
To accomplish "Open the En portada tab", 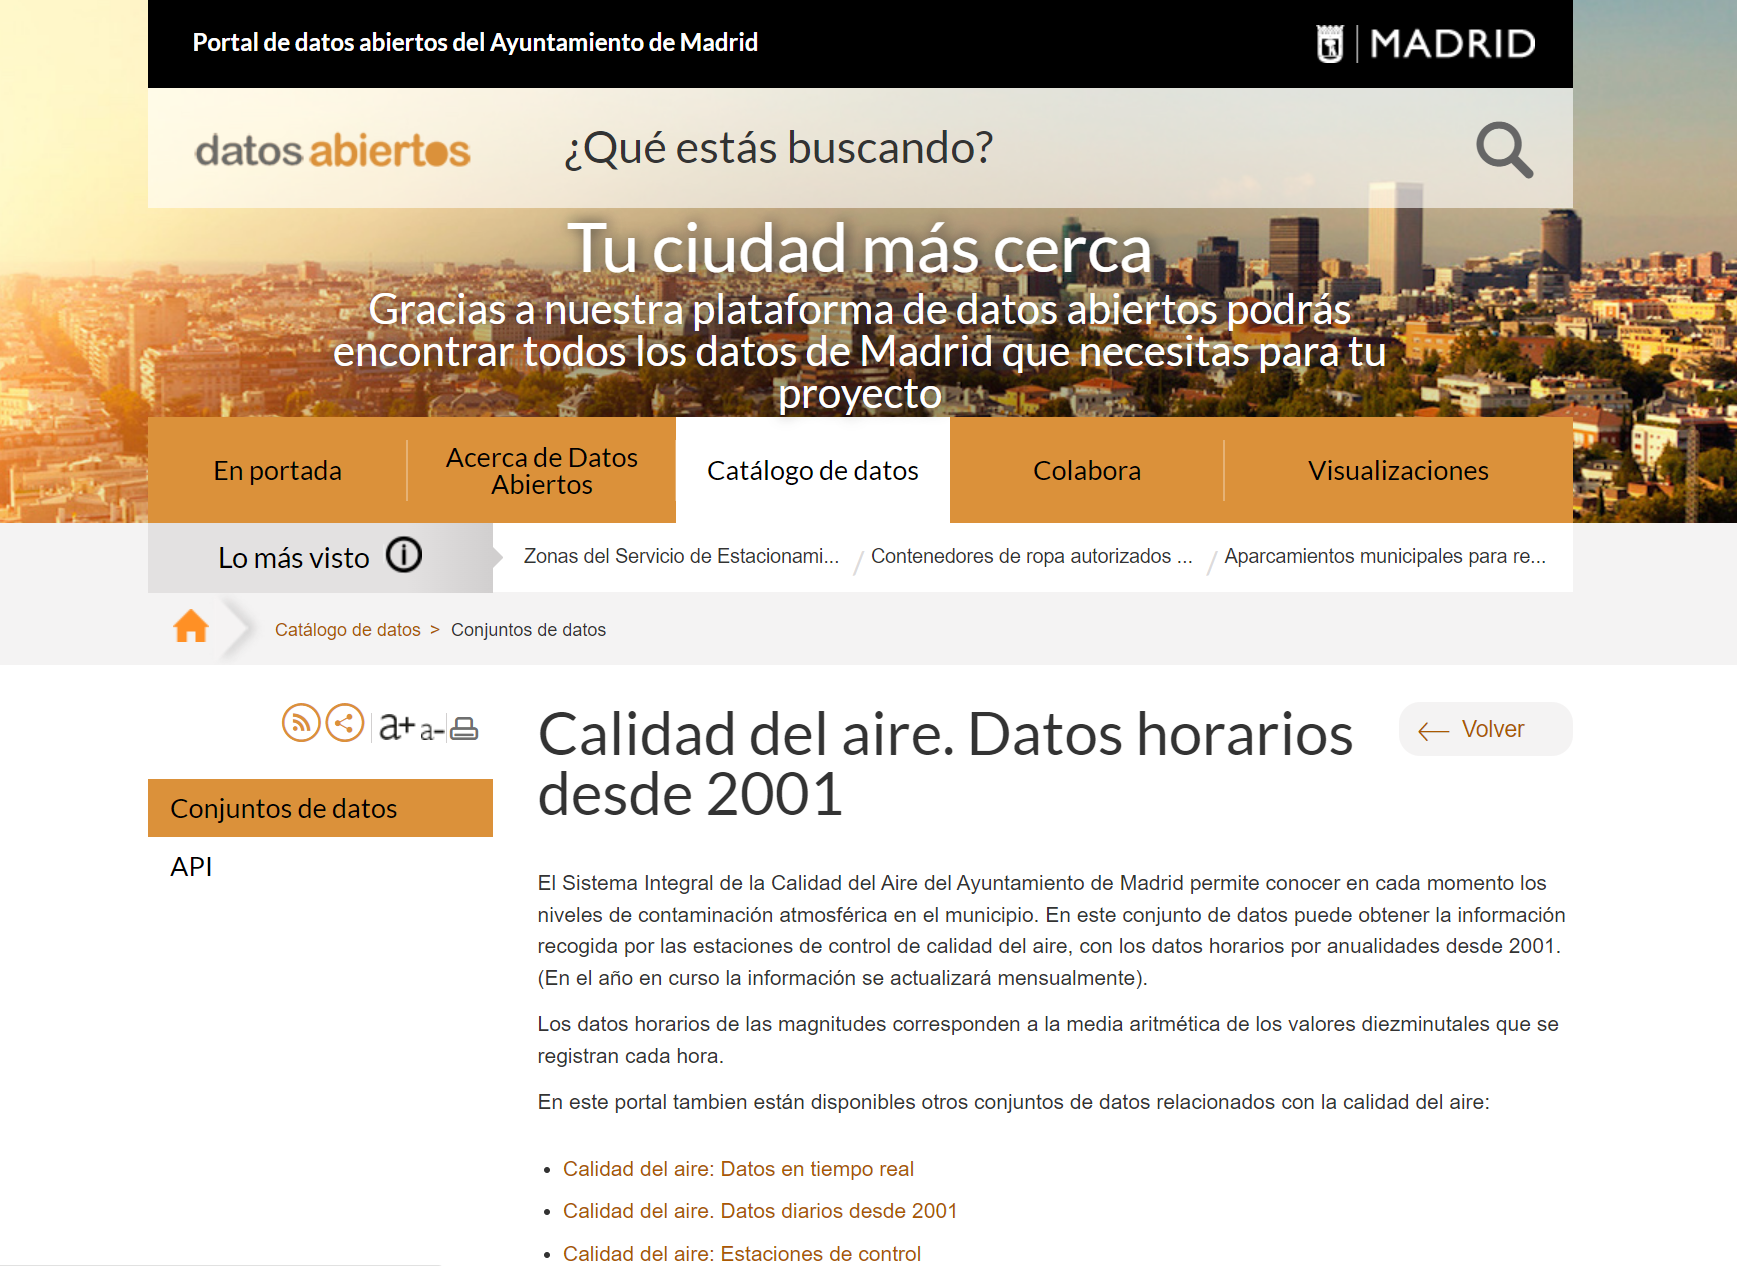I will click(277, 470).
